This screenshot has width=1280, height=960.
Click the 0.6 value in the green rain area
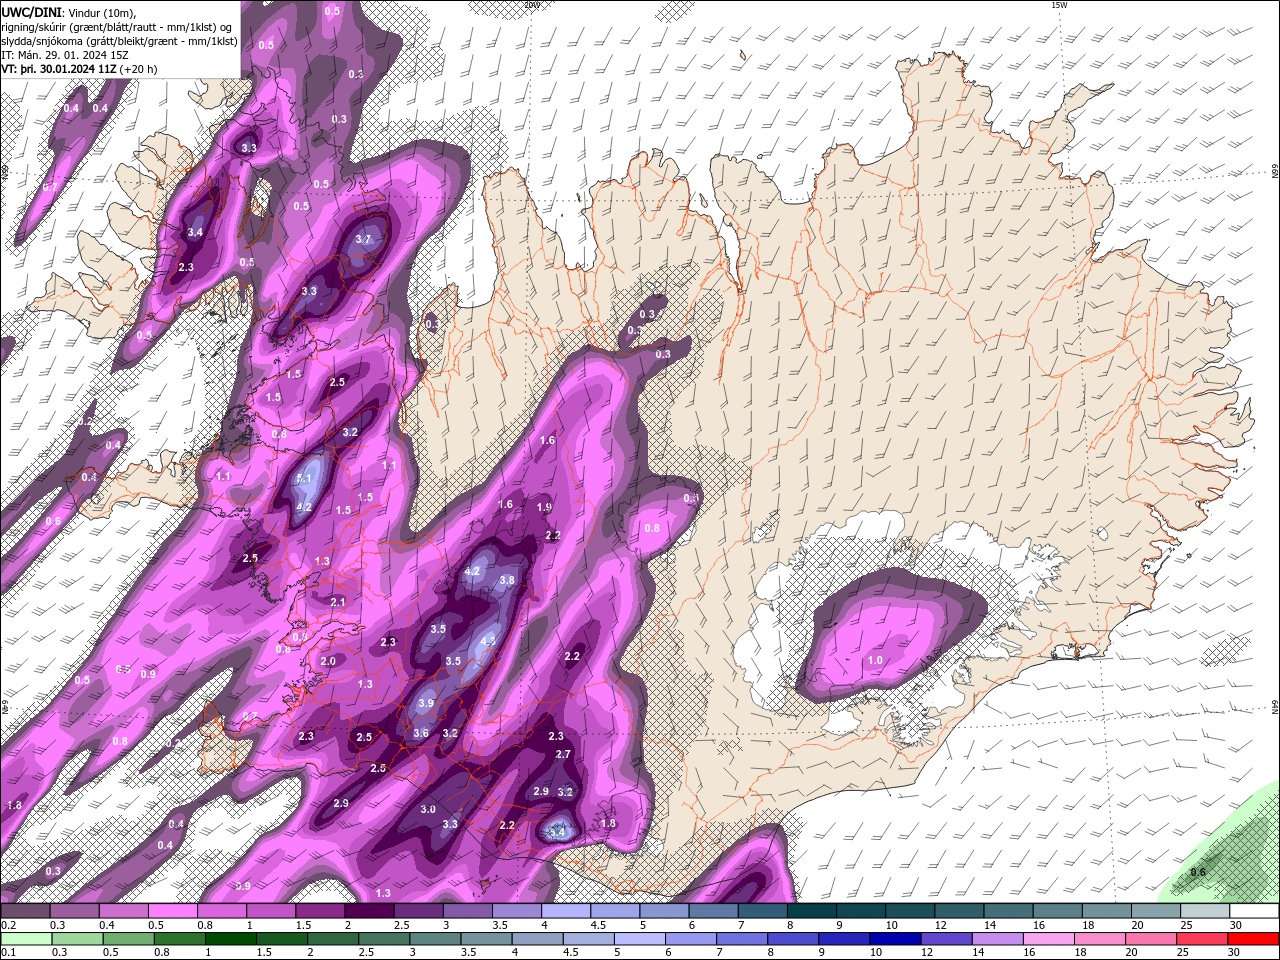point(1198,872)
